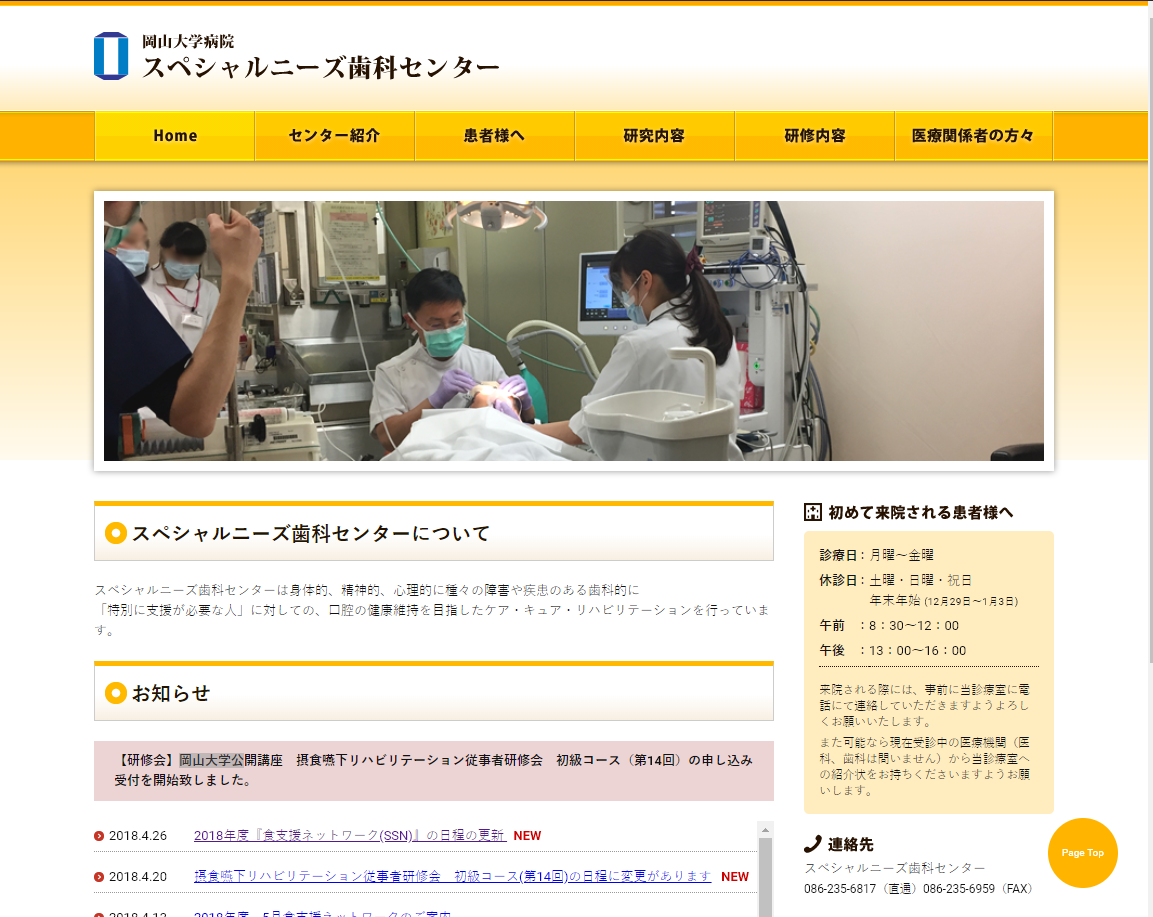The height and width of the screenshot is (917, 1153).
Task: Click the 午前 :8:30〜12:00 hours text
Action: [889, 626]
